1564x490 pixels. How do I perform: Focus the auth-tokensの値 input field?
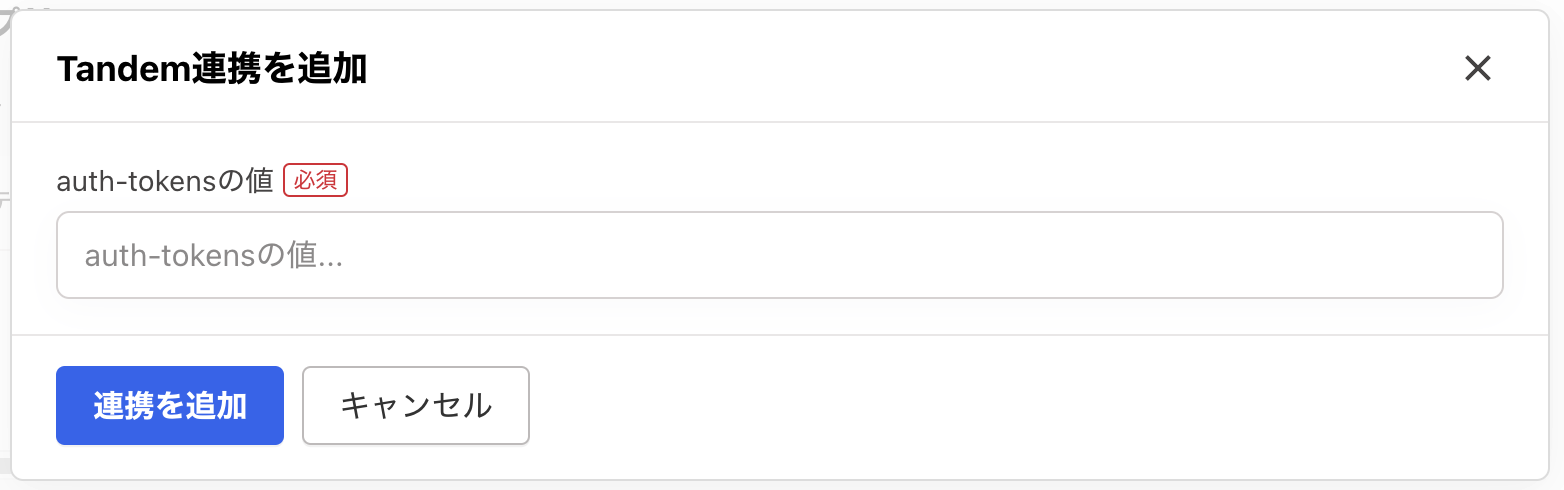pyautogui.click(x=780, y=255)
